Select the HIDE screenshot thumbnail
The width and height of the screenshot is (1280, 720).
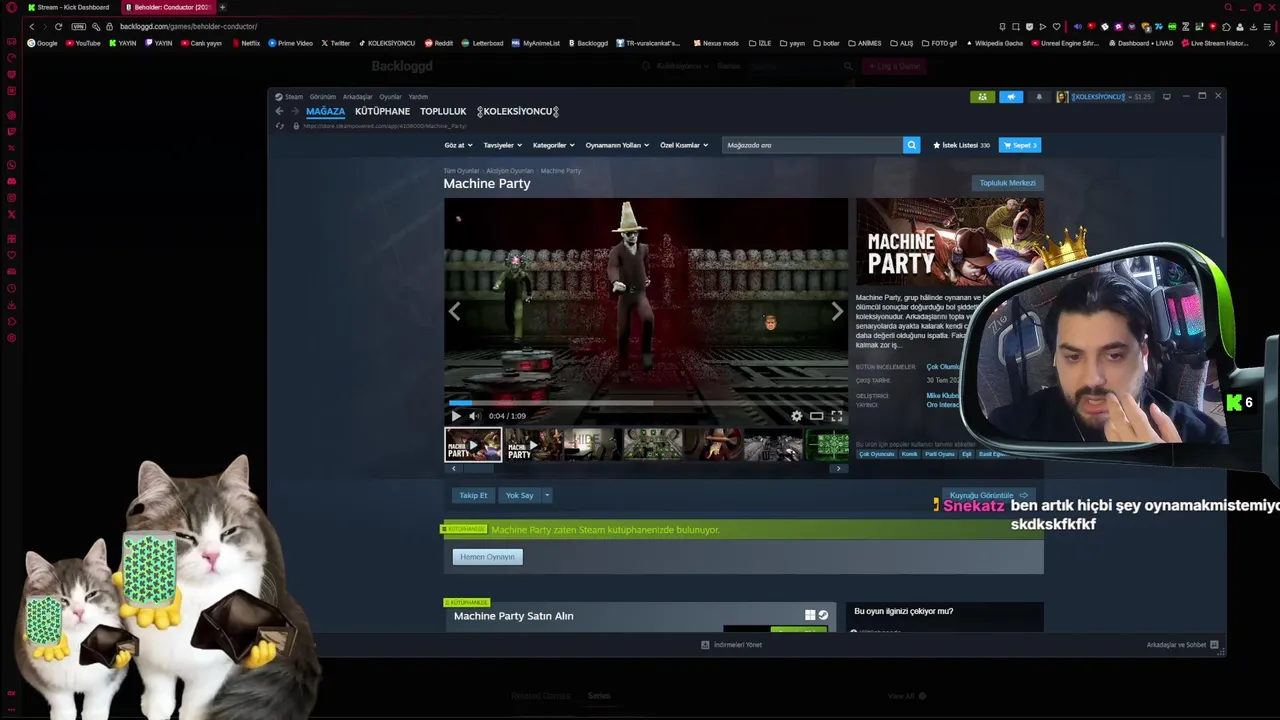pos(592,445)
